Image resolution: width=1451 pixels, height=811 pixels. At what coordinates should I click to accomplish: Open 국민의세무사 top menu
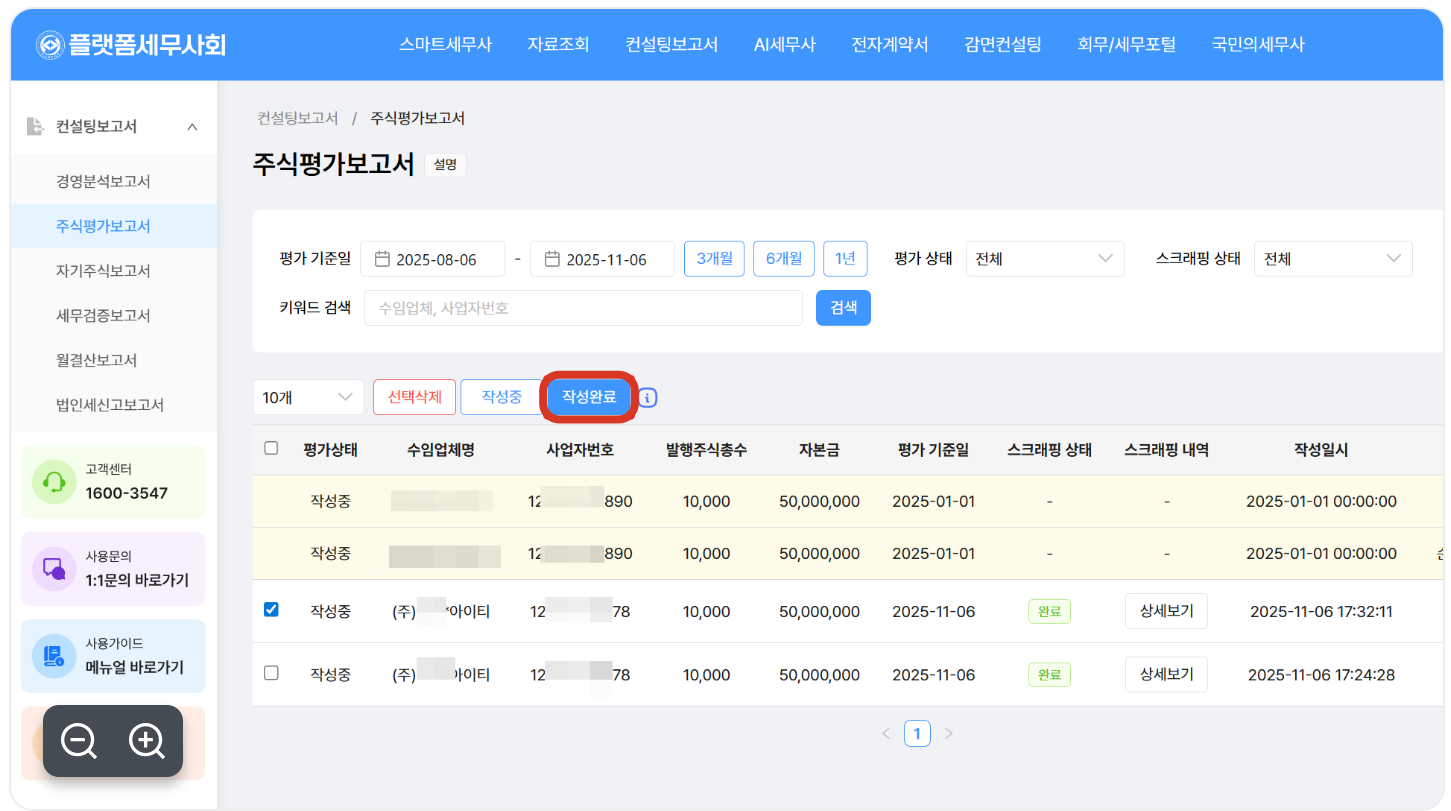click(x=1258, y=44)
